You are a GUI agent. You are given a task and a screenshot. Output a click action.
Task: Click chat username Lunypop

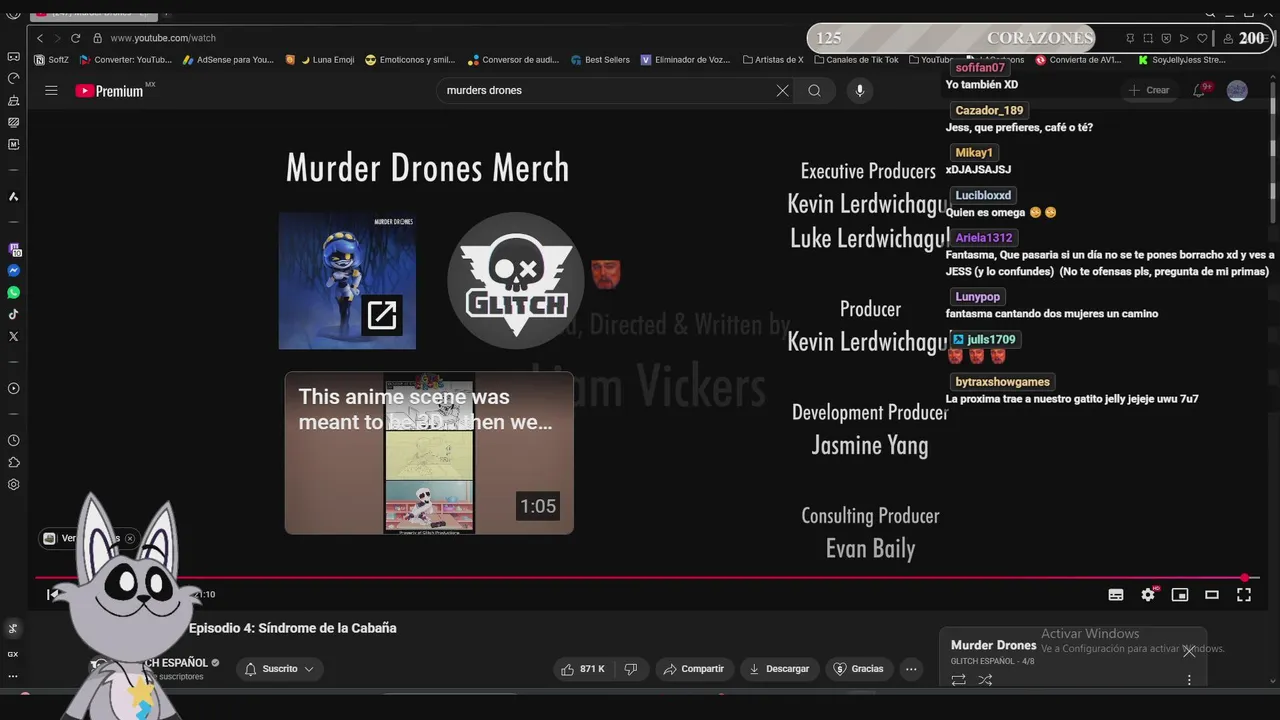coord(977,297)
